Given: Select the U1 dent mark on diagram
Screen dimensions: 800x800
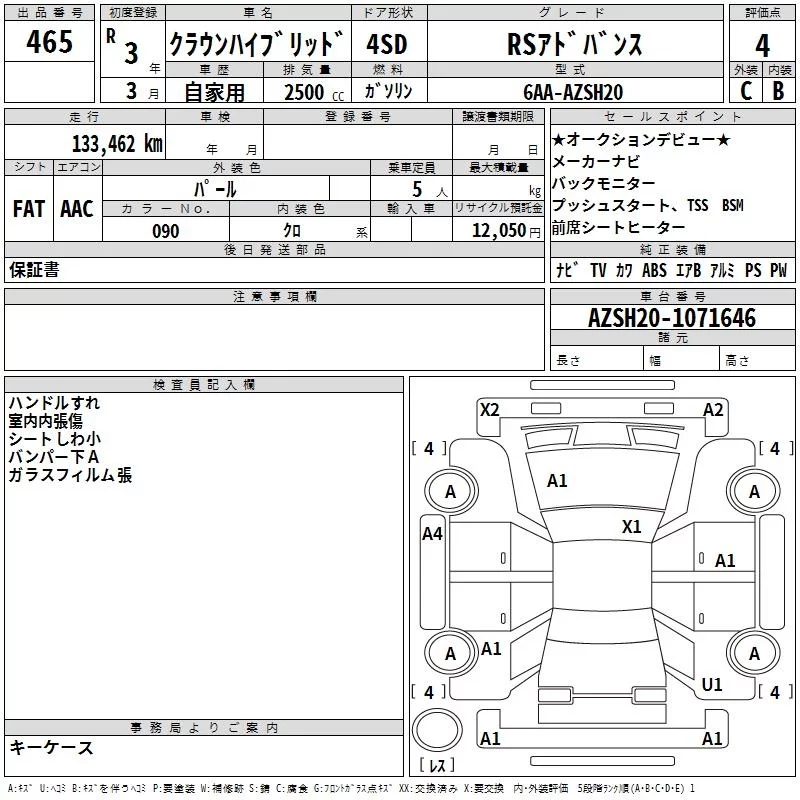Looking at the screenshot, I should coord(712,685).
